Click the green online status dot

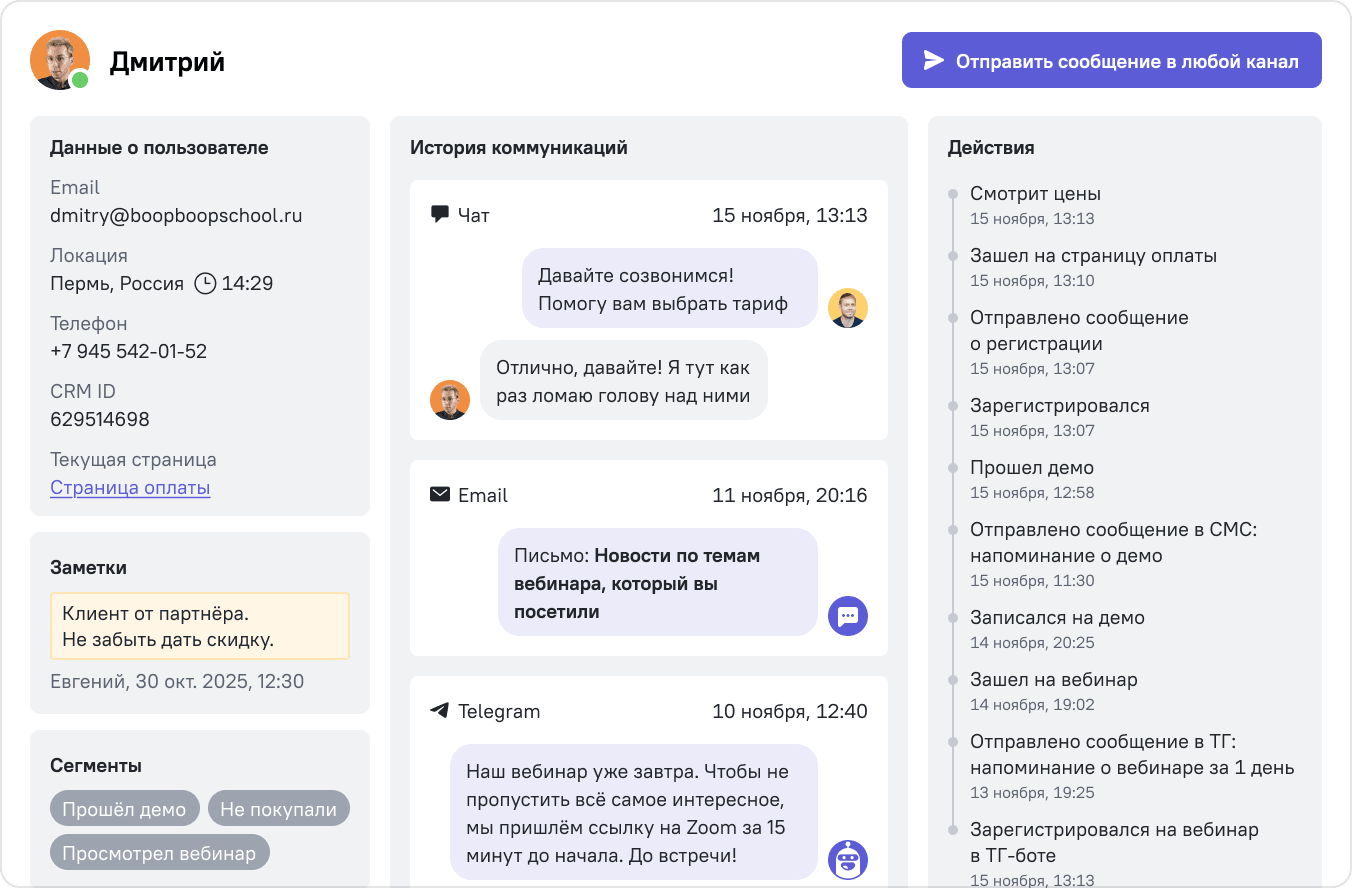click(80, 80)
